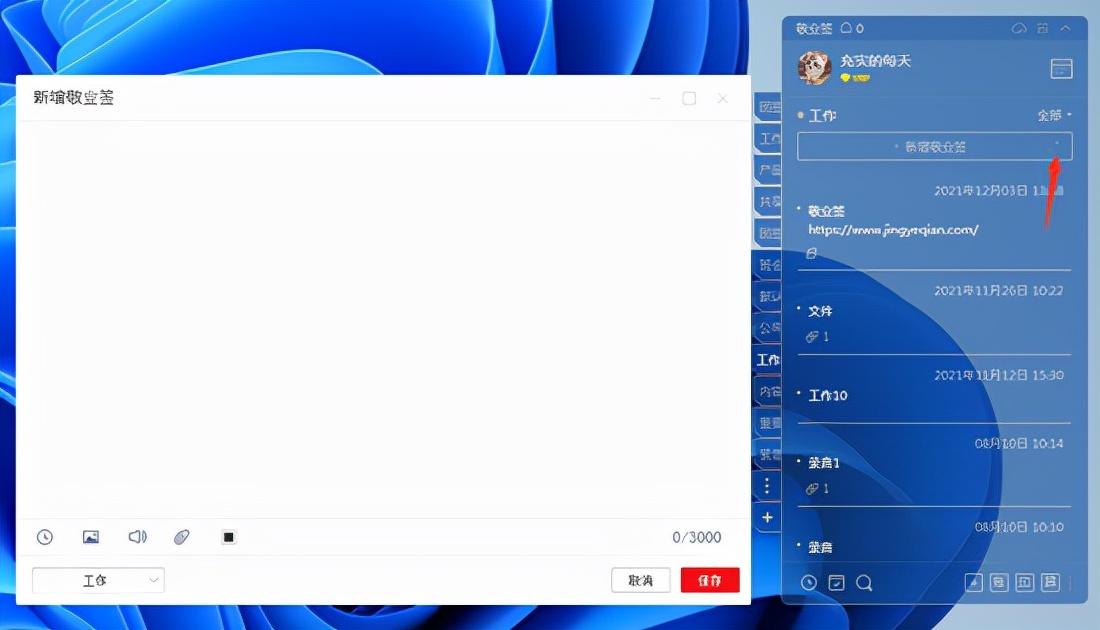Click the 取消 cancel button
This screenshot has width=1100, height=630.
click(x=640, y=580)
